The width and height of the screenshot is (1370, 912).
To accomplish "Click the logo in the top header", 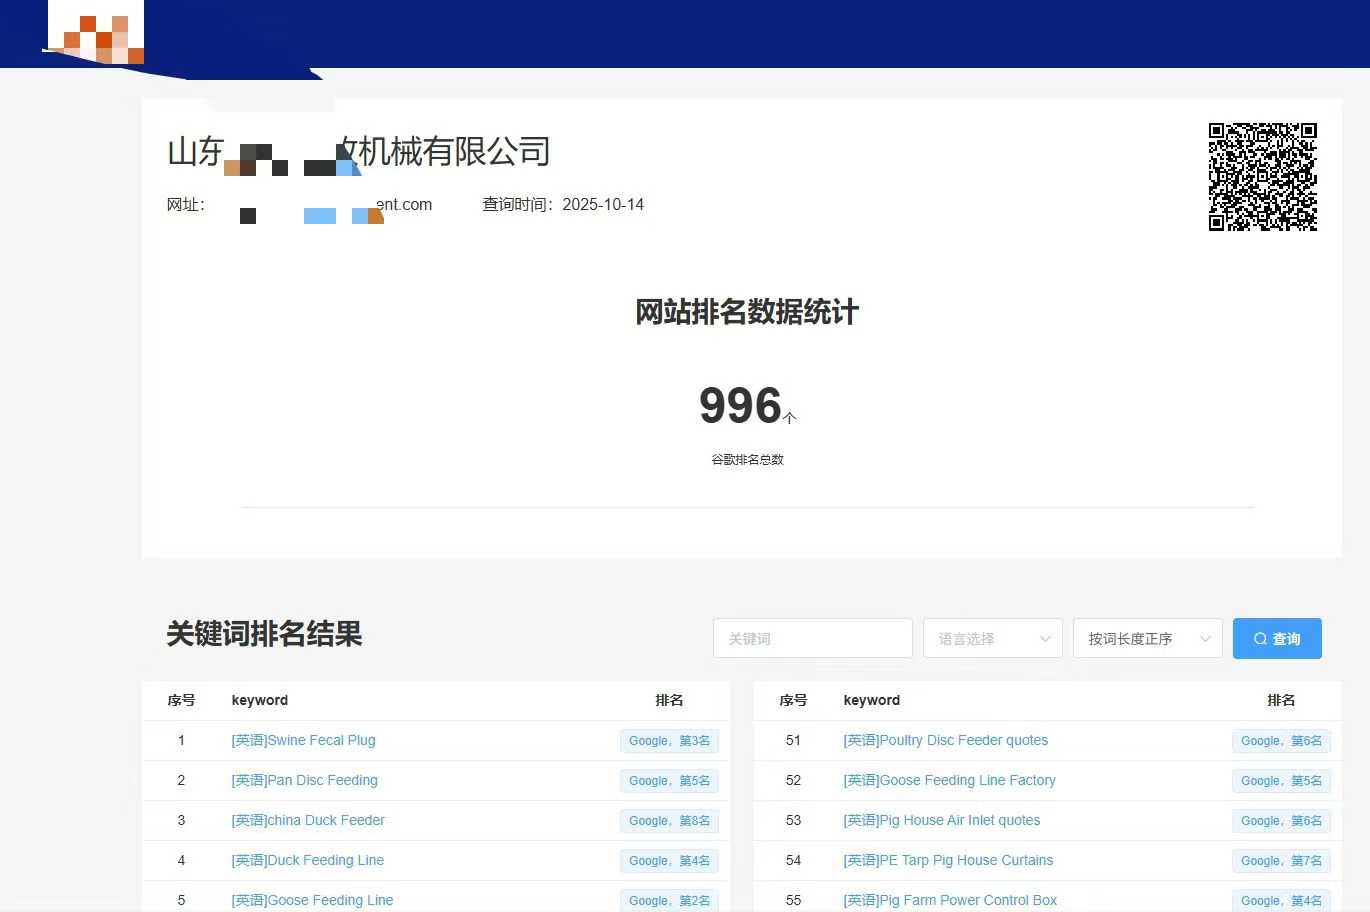I will tap(96, 38).
